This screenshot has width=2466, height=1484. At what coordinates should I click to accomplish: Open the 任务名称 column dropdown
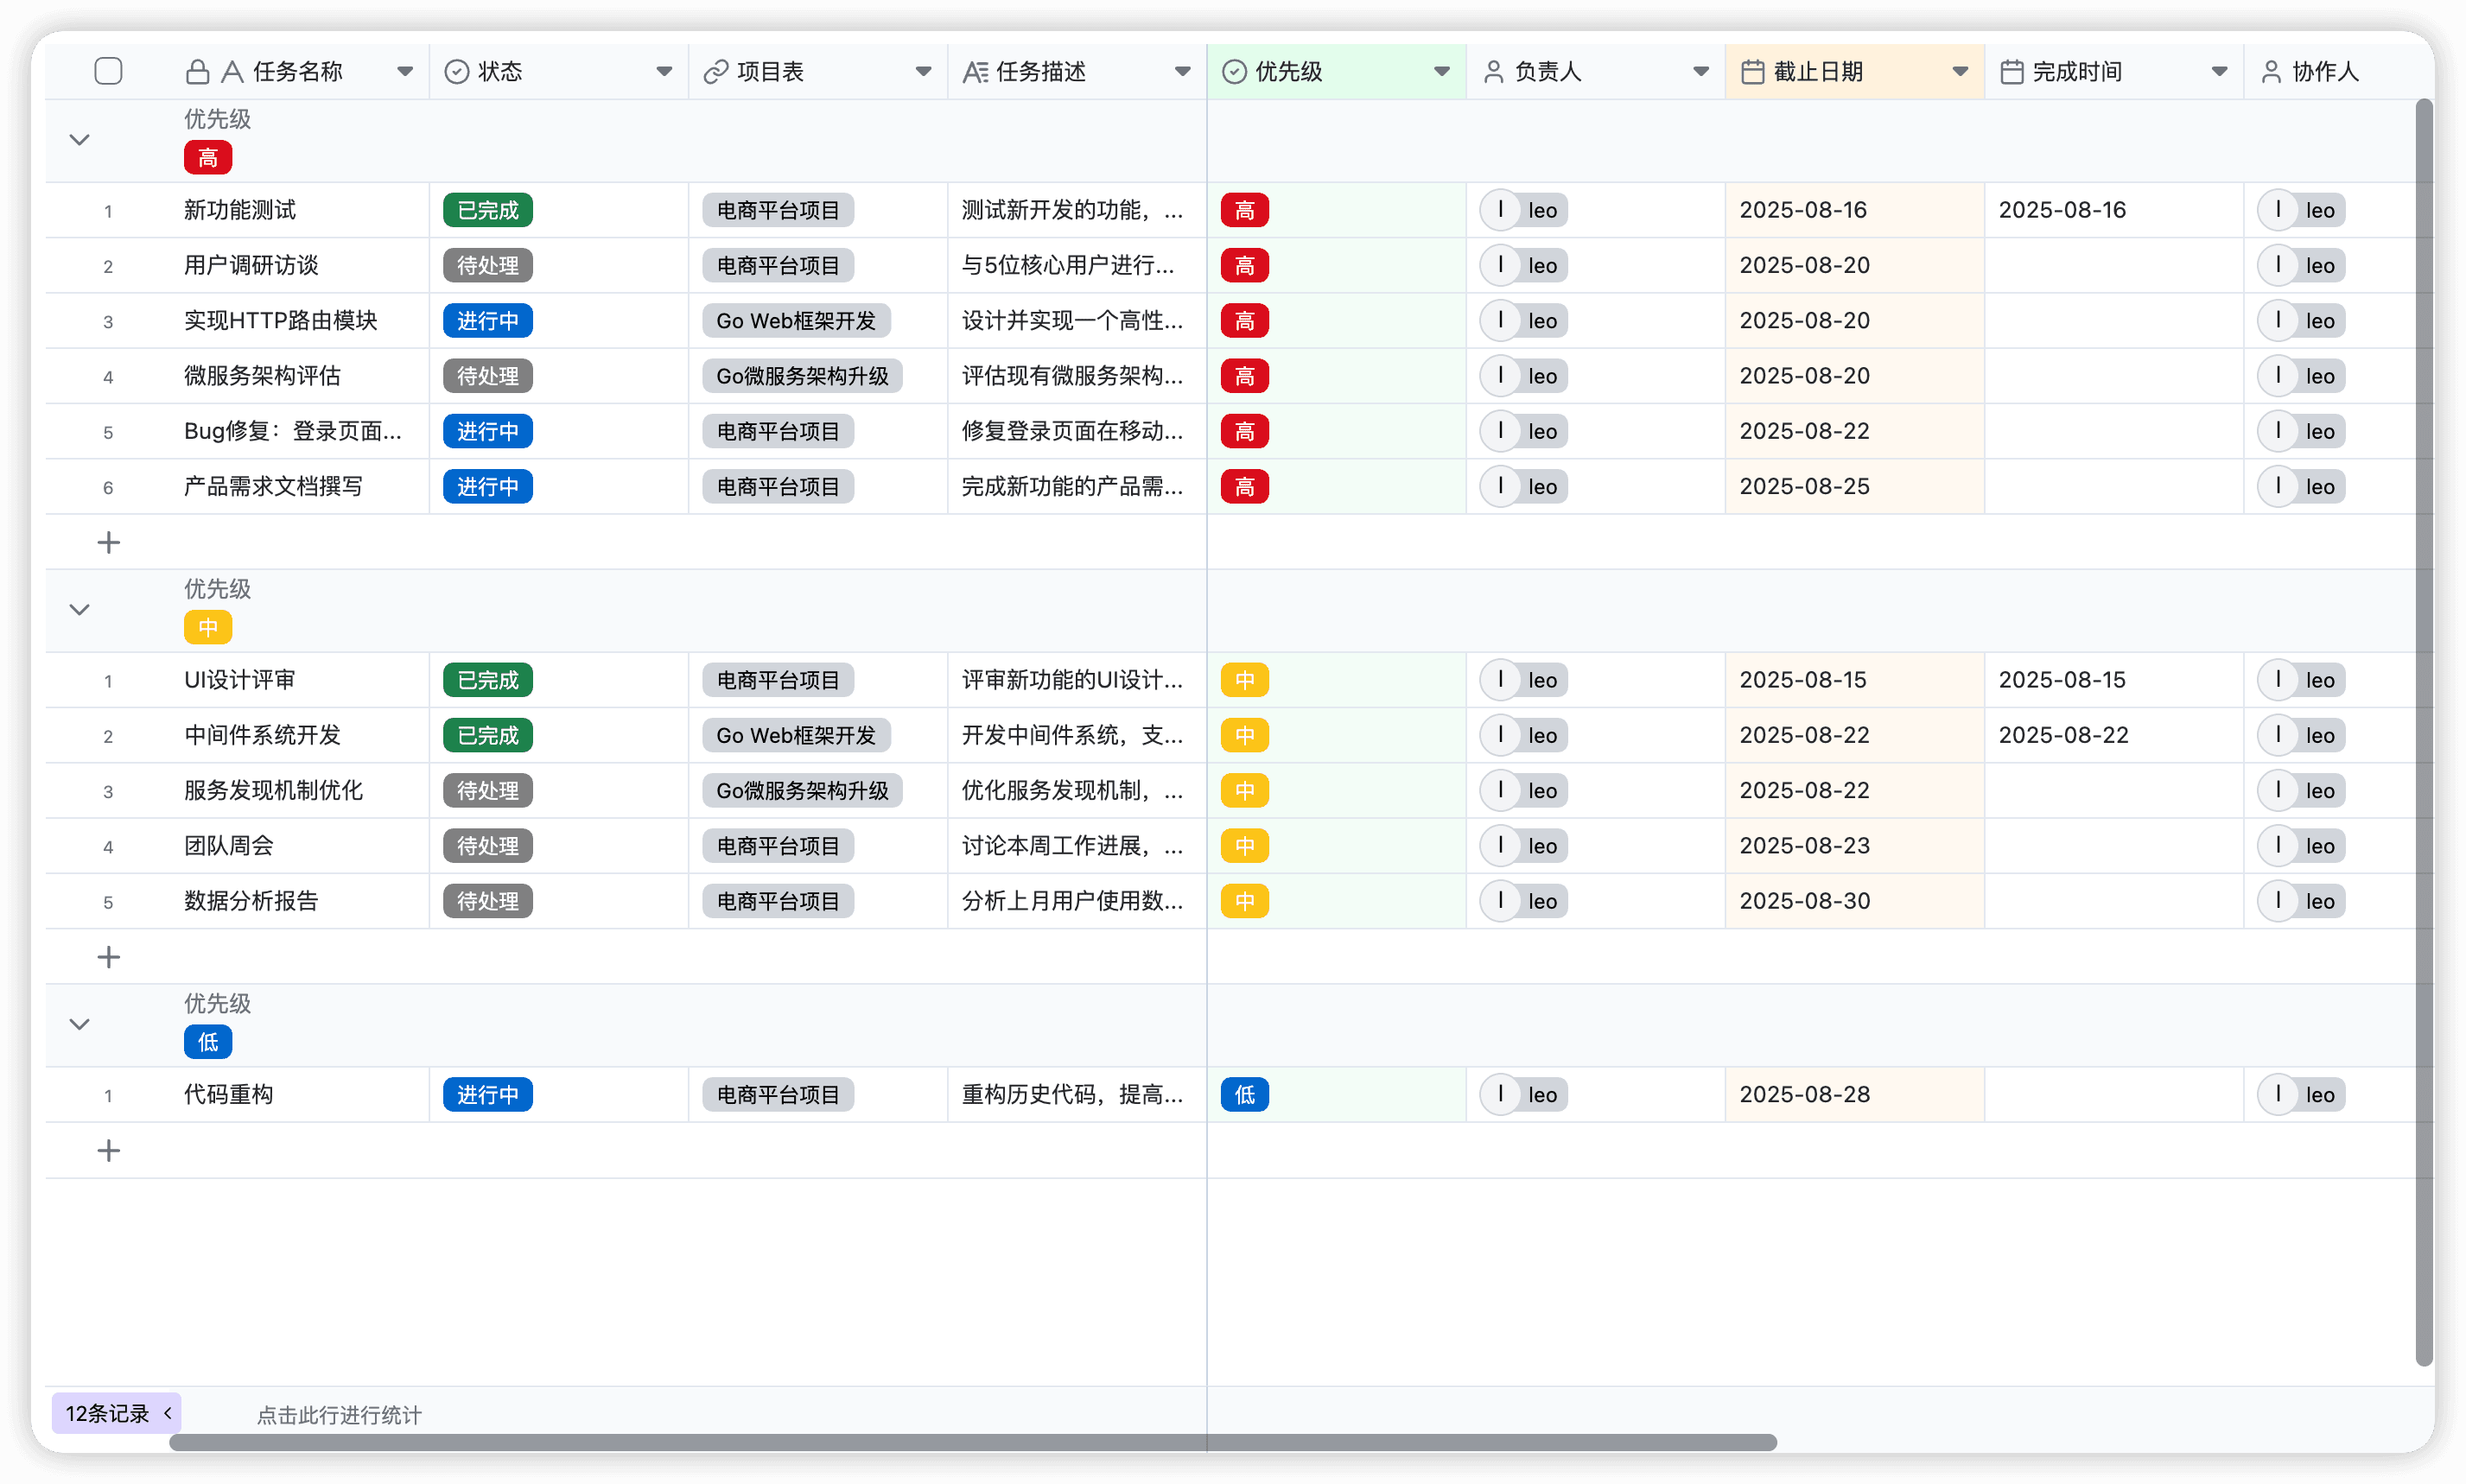(404, 71)
